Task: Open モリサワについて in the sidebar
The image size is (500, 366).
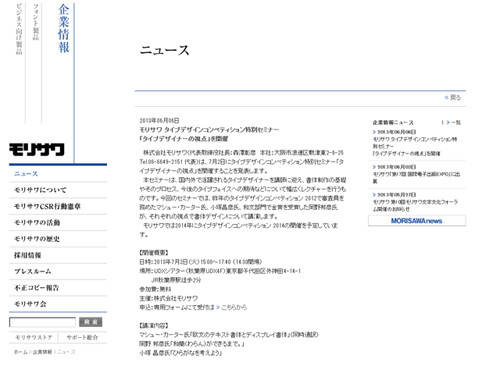Action: tap(40, 190)
